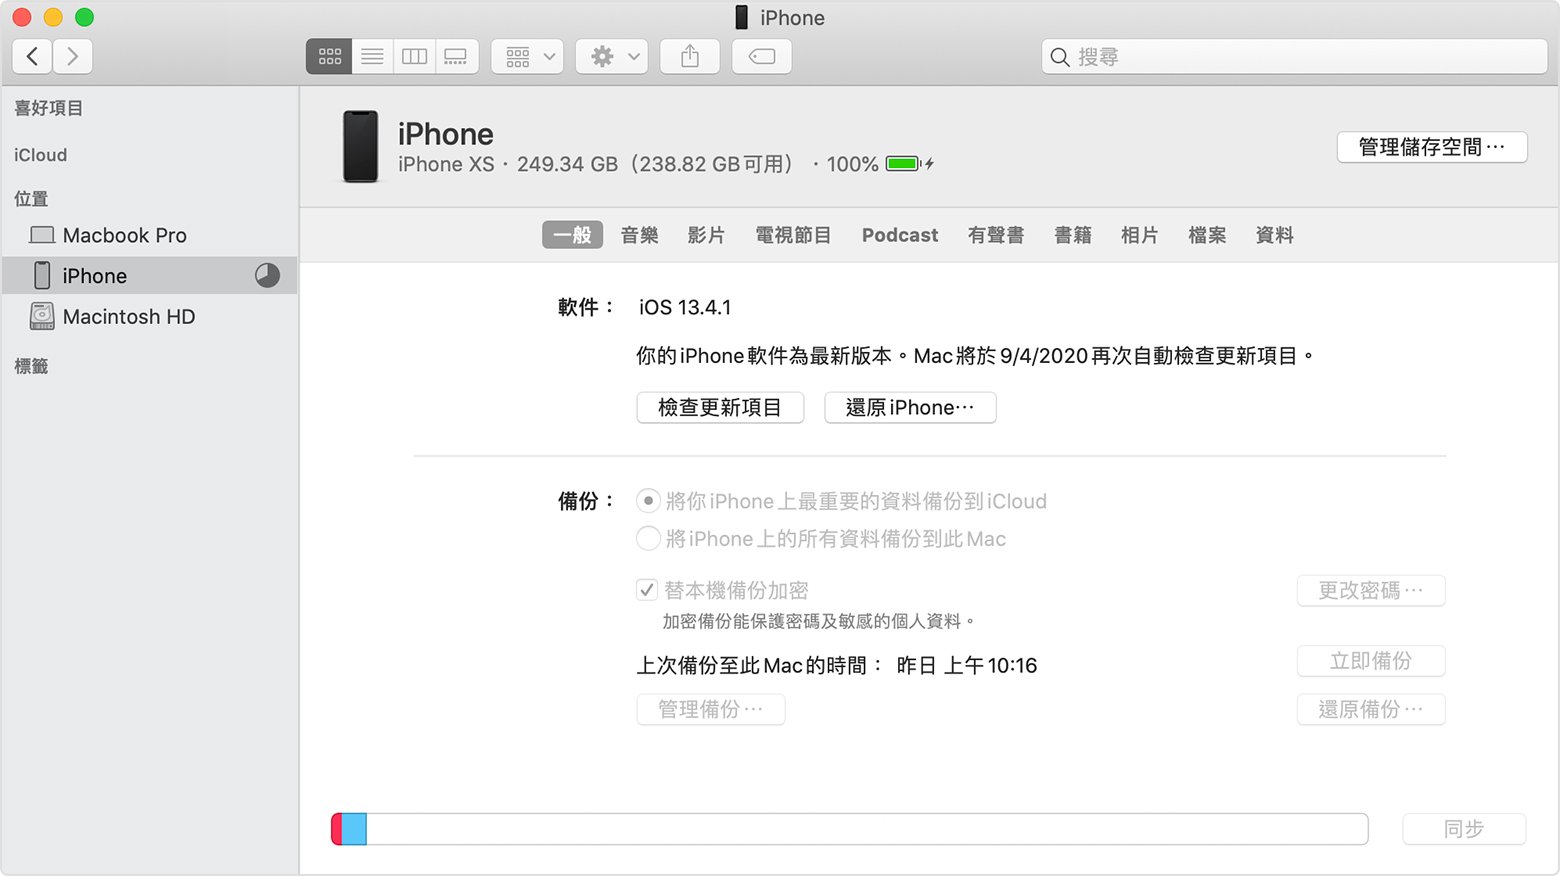This screenshot has height=876, width=1560.
Task: Click the red segment of storage bar
Action: pos(337,829)
